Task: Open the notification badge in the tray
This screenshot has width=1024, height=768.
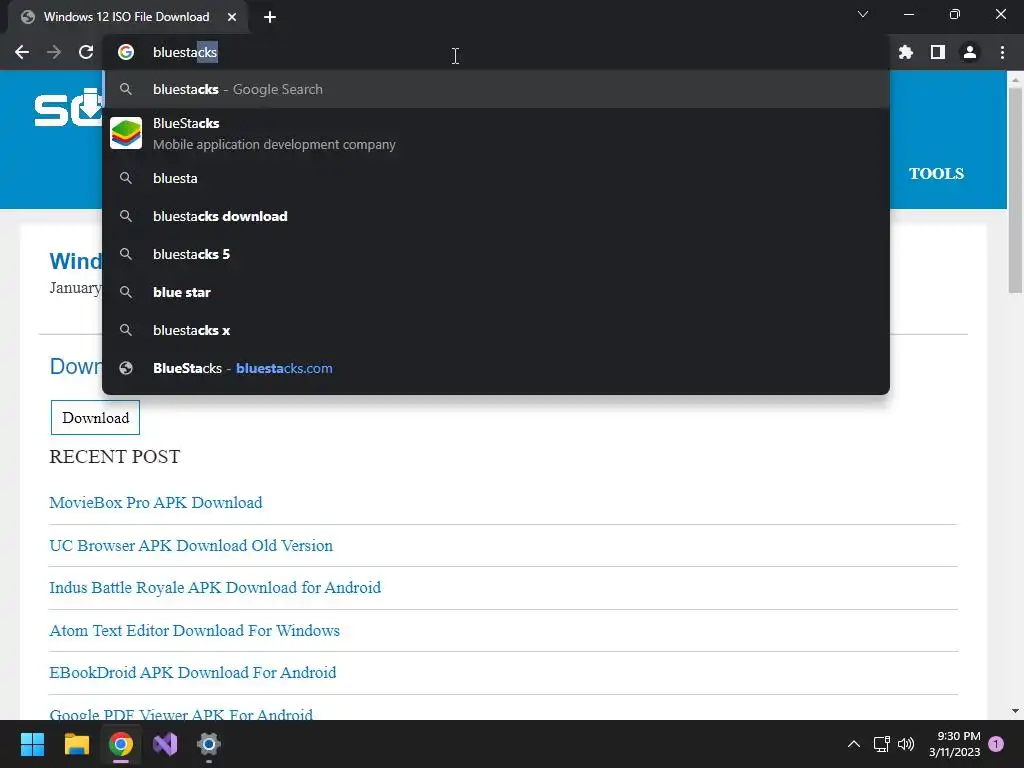Action: [996, 744]
